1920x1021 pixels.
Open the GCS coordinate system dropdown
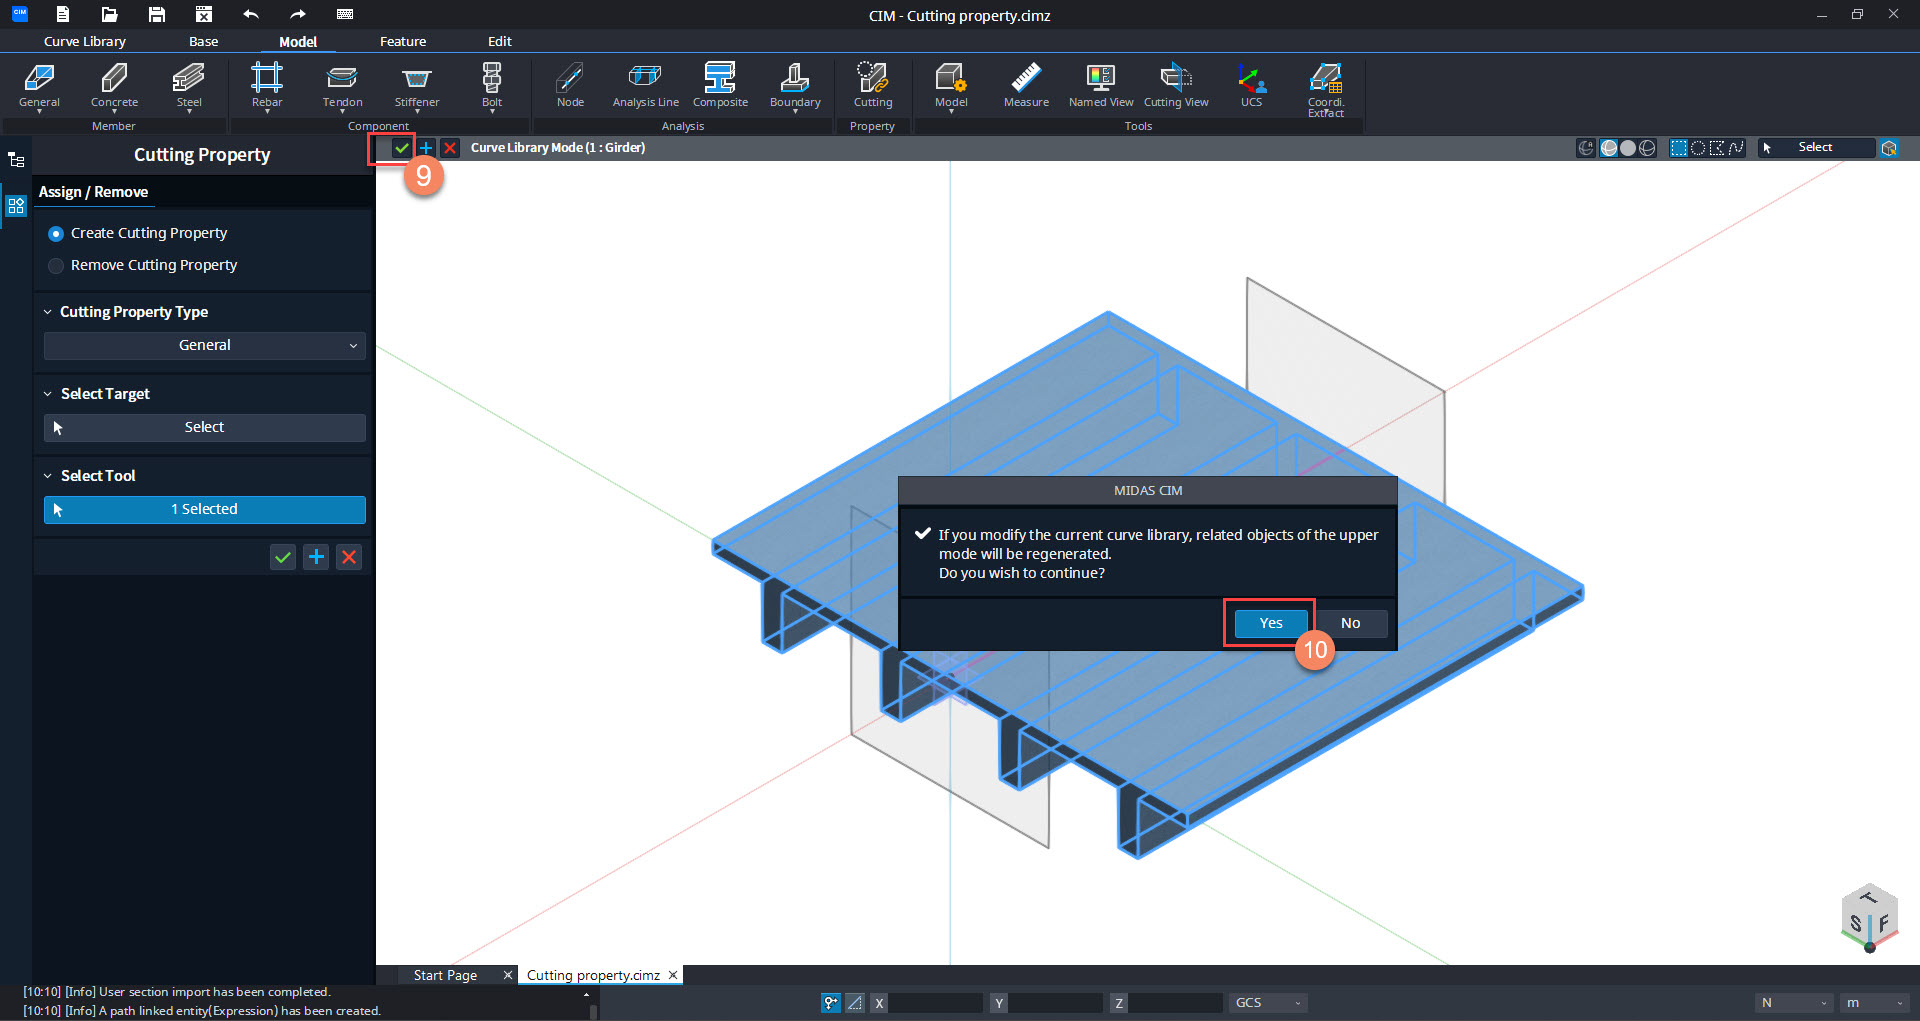tap(1268, 1002)
